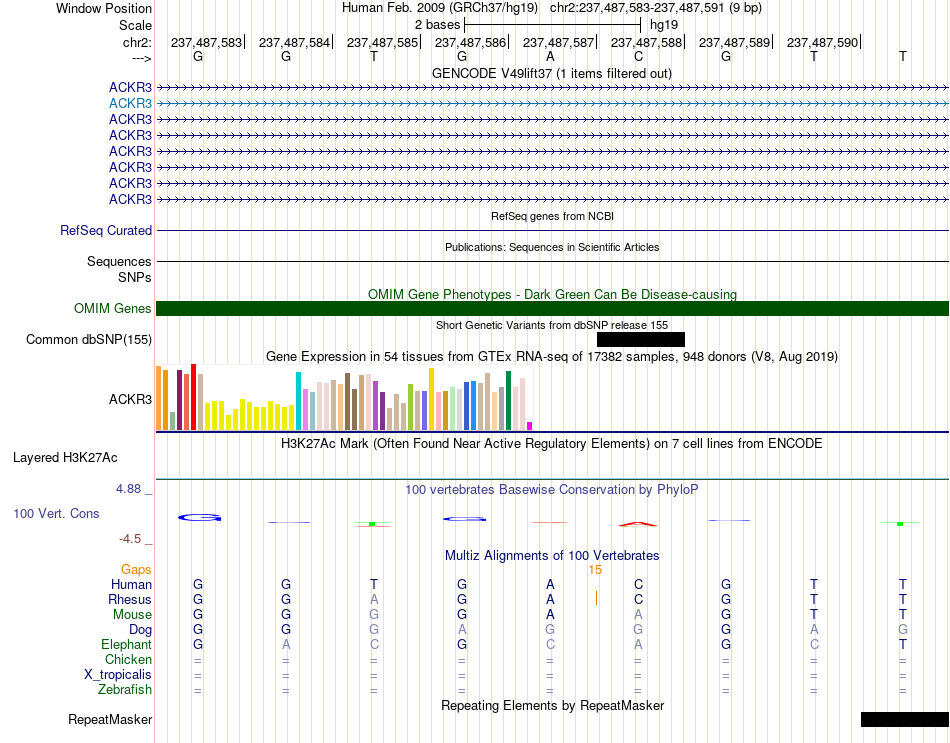The width and height of the screenshot is (950, 743).
Task: Click the red A PhyloP conservation logo
Action: (x=638, y=524)
